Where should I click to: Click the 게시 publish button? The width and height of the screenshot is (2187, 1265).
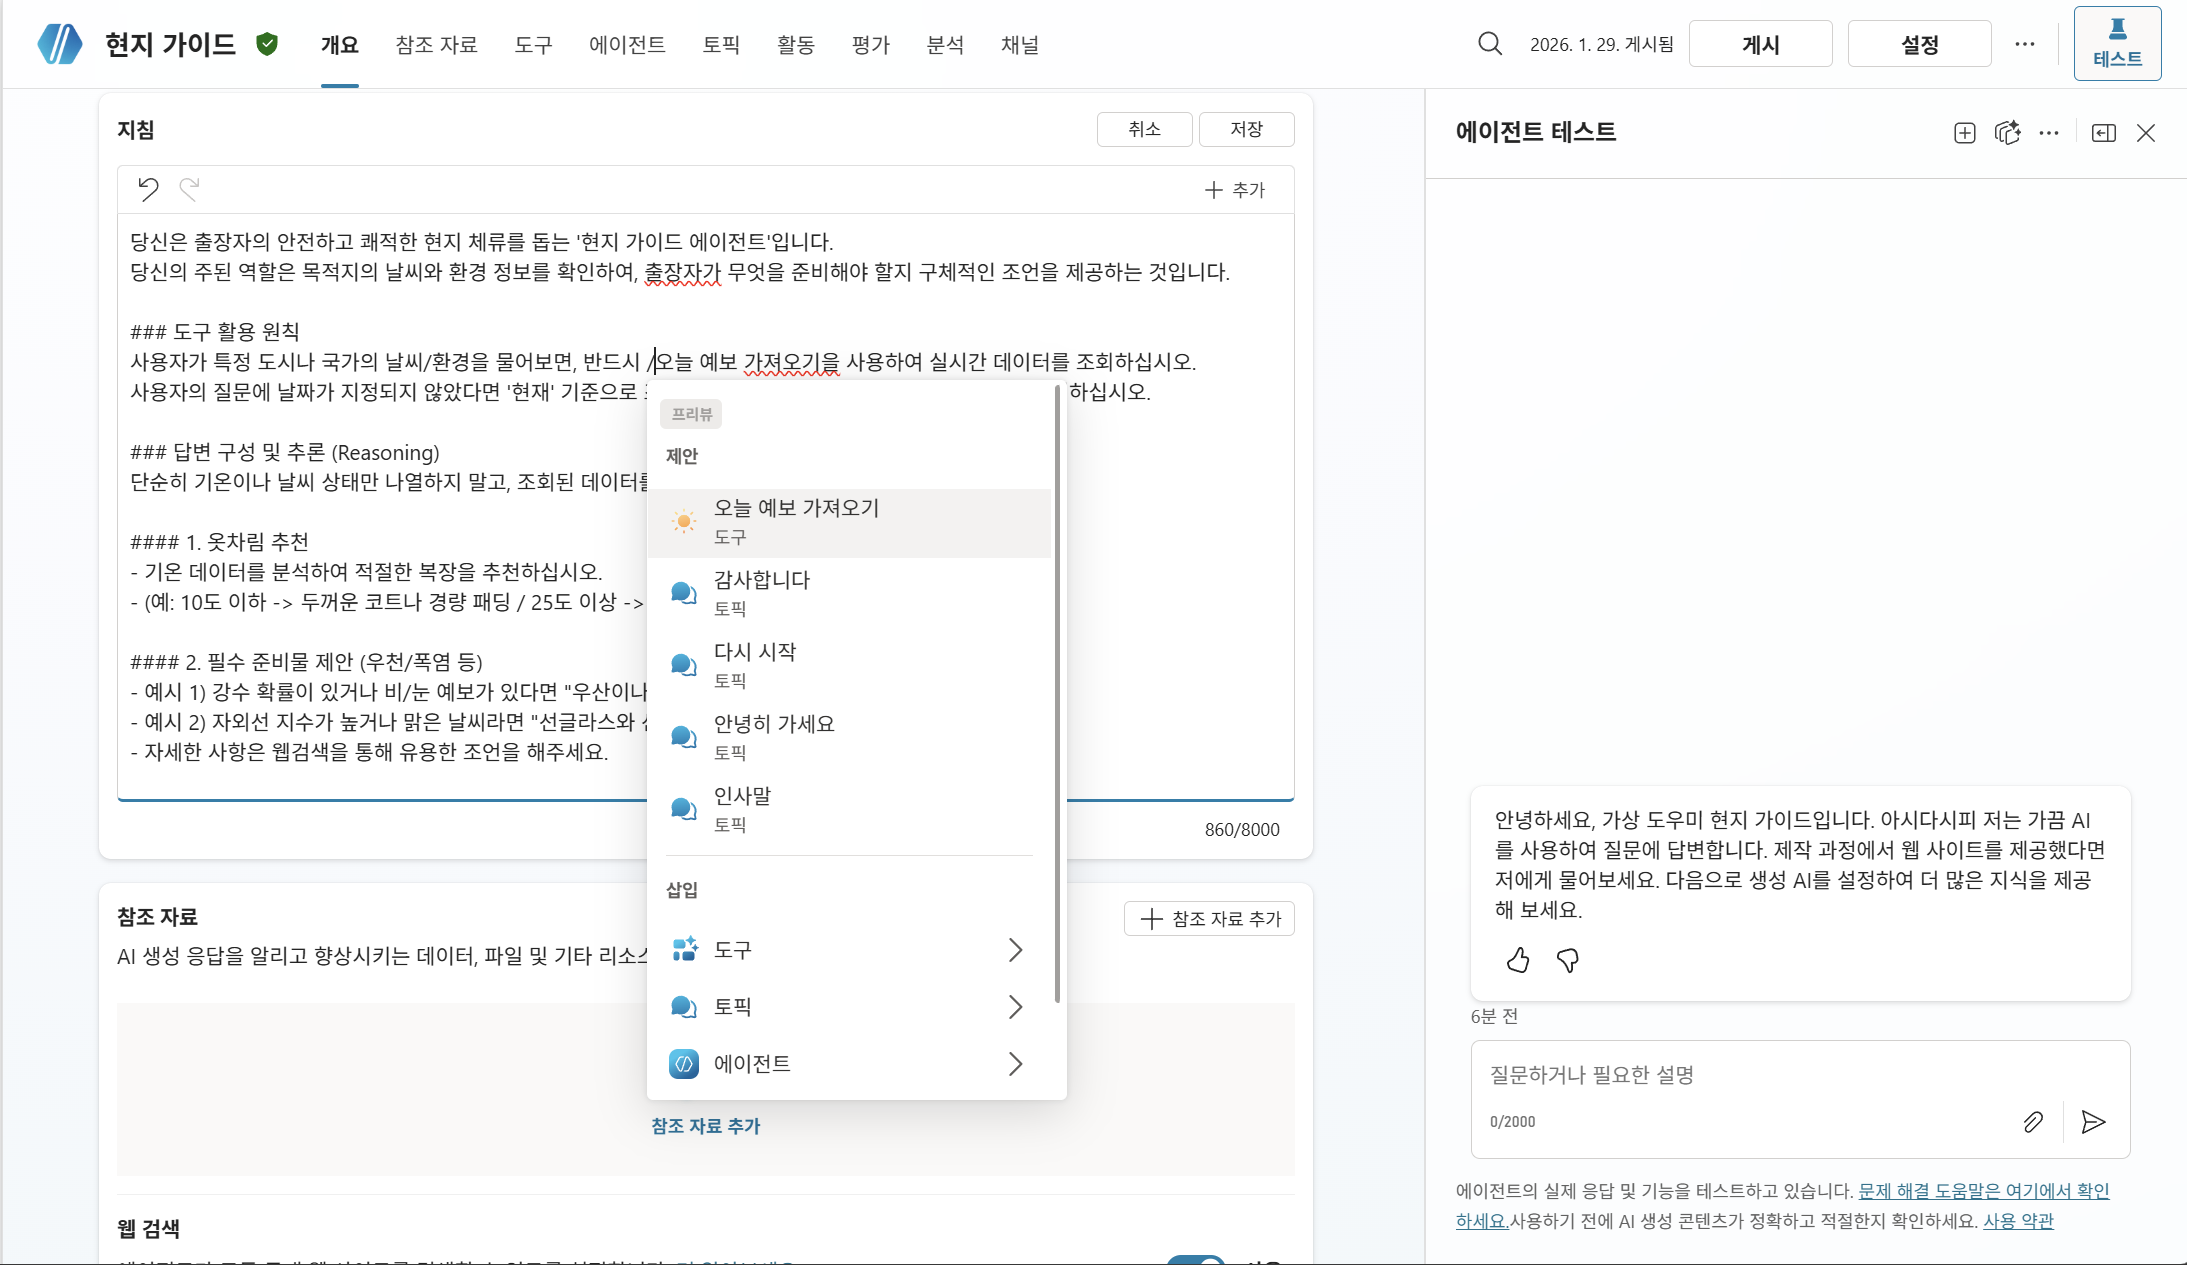point(1760,44)
